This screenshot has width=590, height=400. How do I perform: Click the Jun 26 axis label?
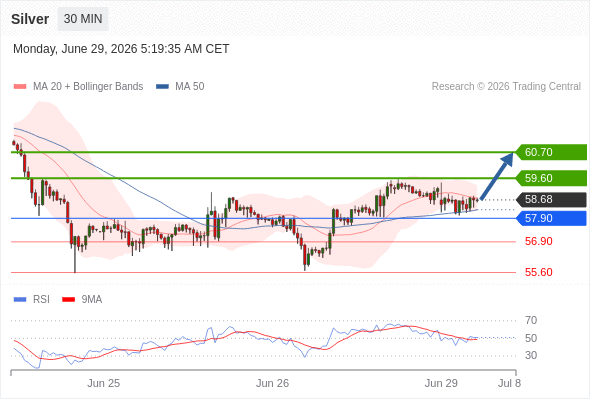[272, 383]
